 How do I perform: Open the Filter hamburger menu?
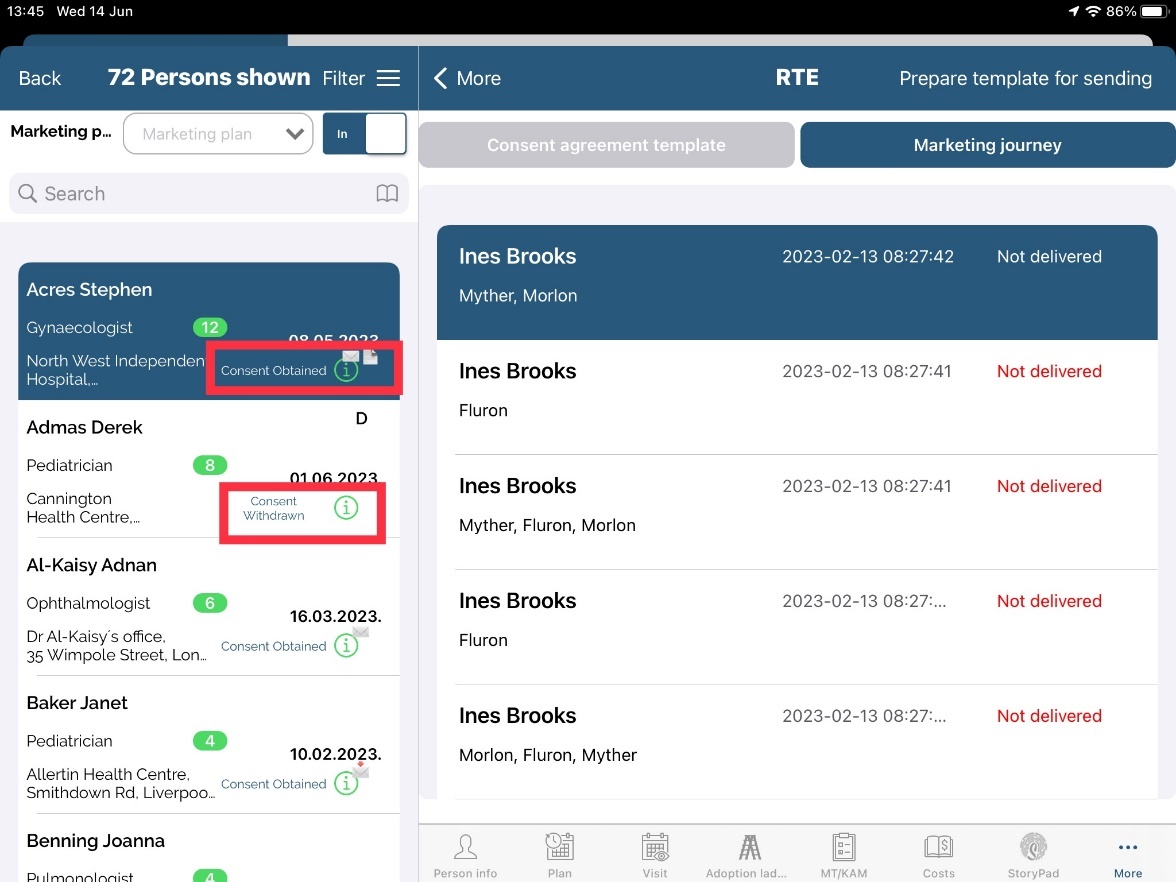[x=388, y=78]
